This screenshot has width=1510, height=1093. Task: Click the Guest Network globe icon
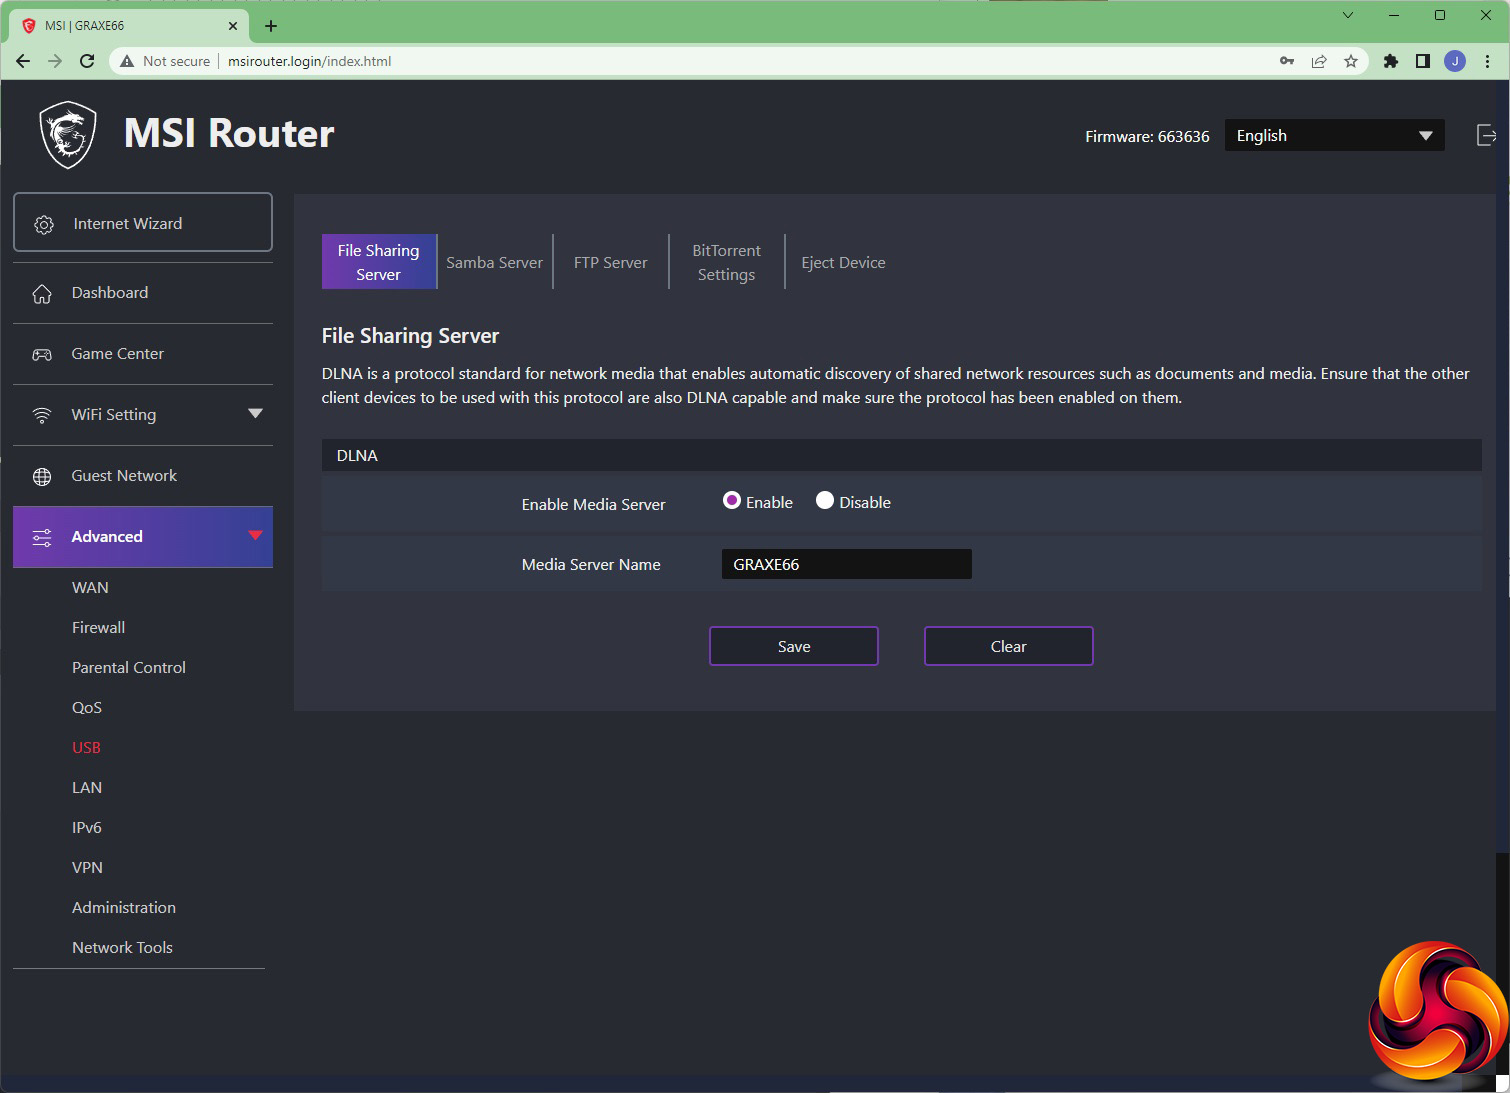point(42,476)
